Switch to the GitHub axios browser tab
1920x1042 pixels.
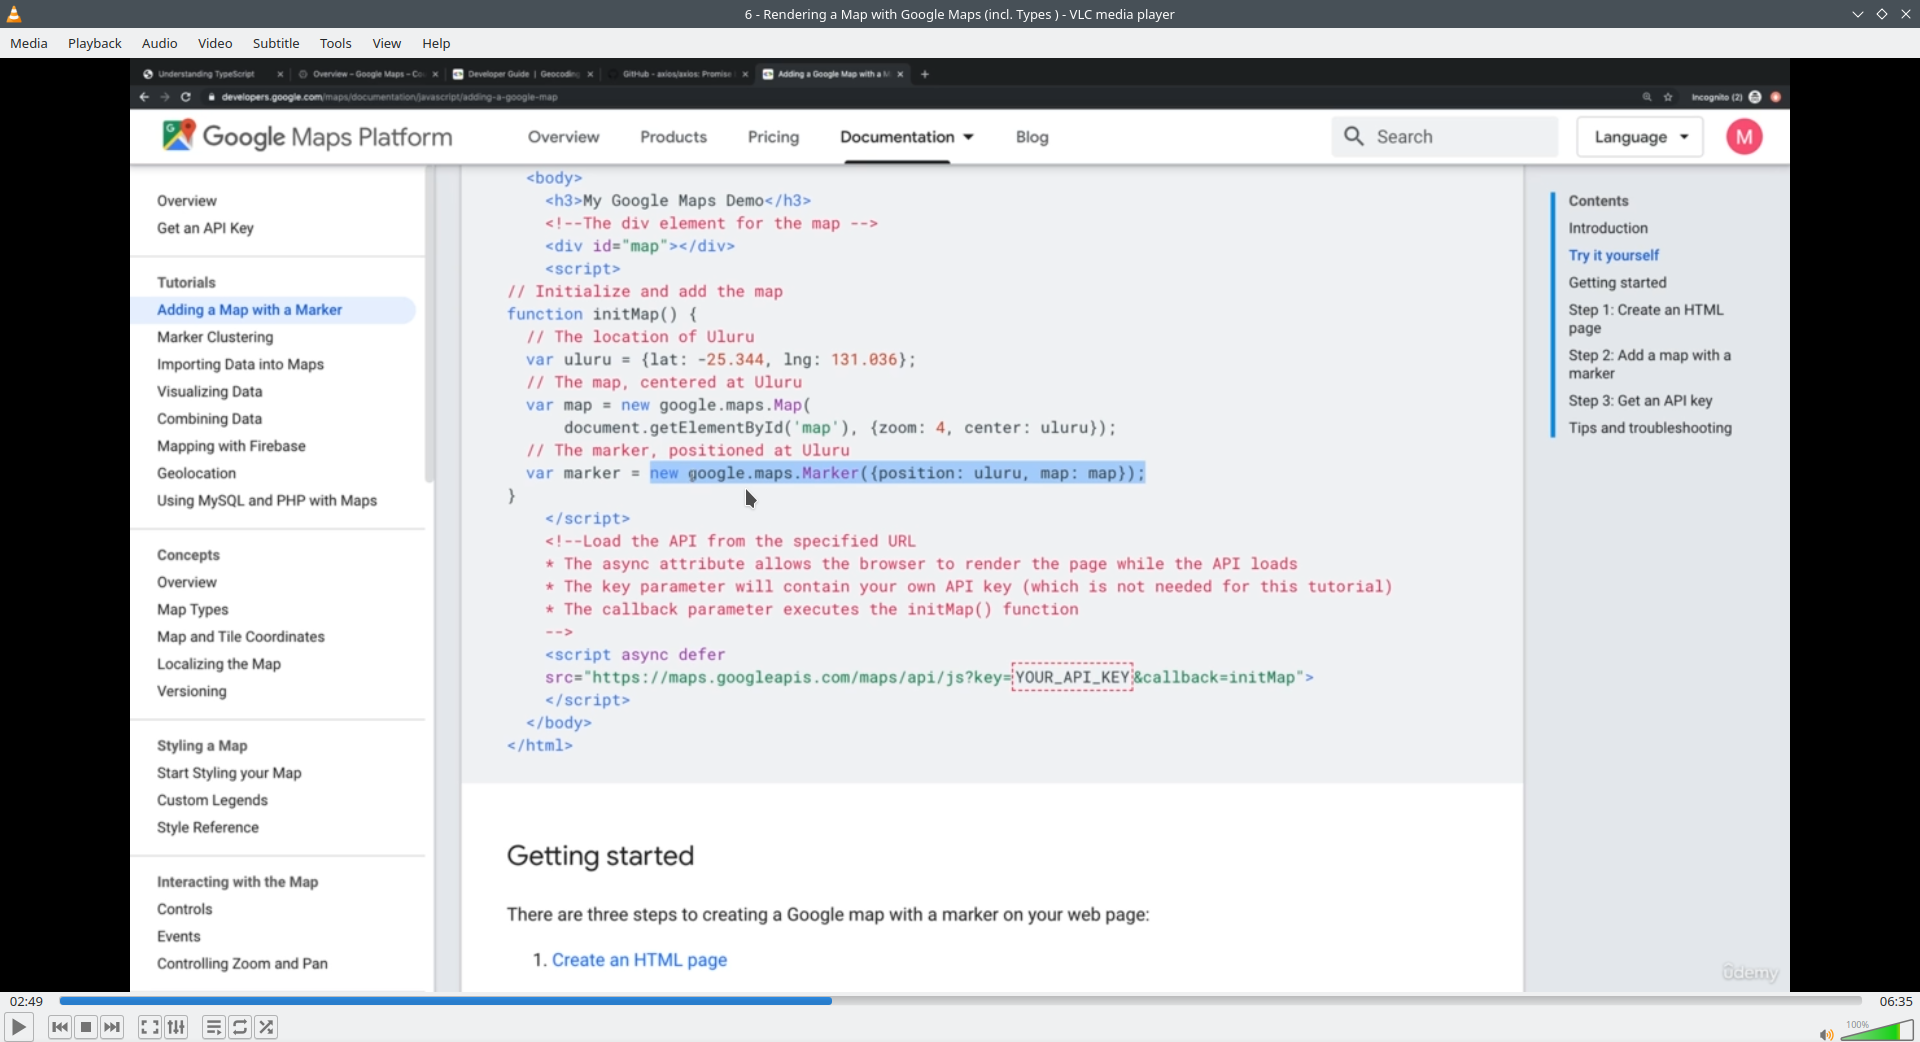[677, 74]
